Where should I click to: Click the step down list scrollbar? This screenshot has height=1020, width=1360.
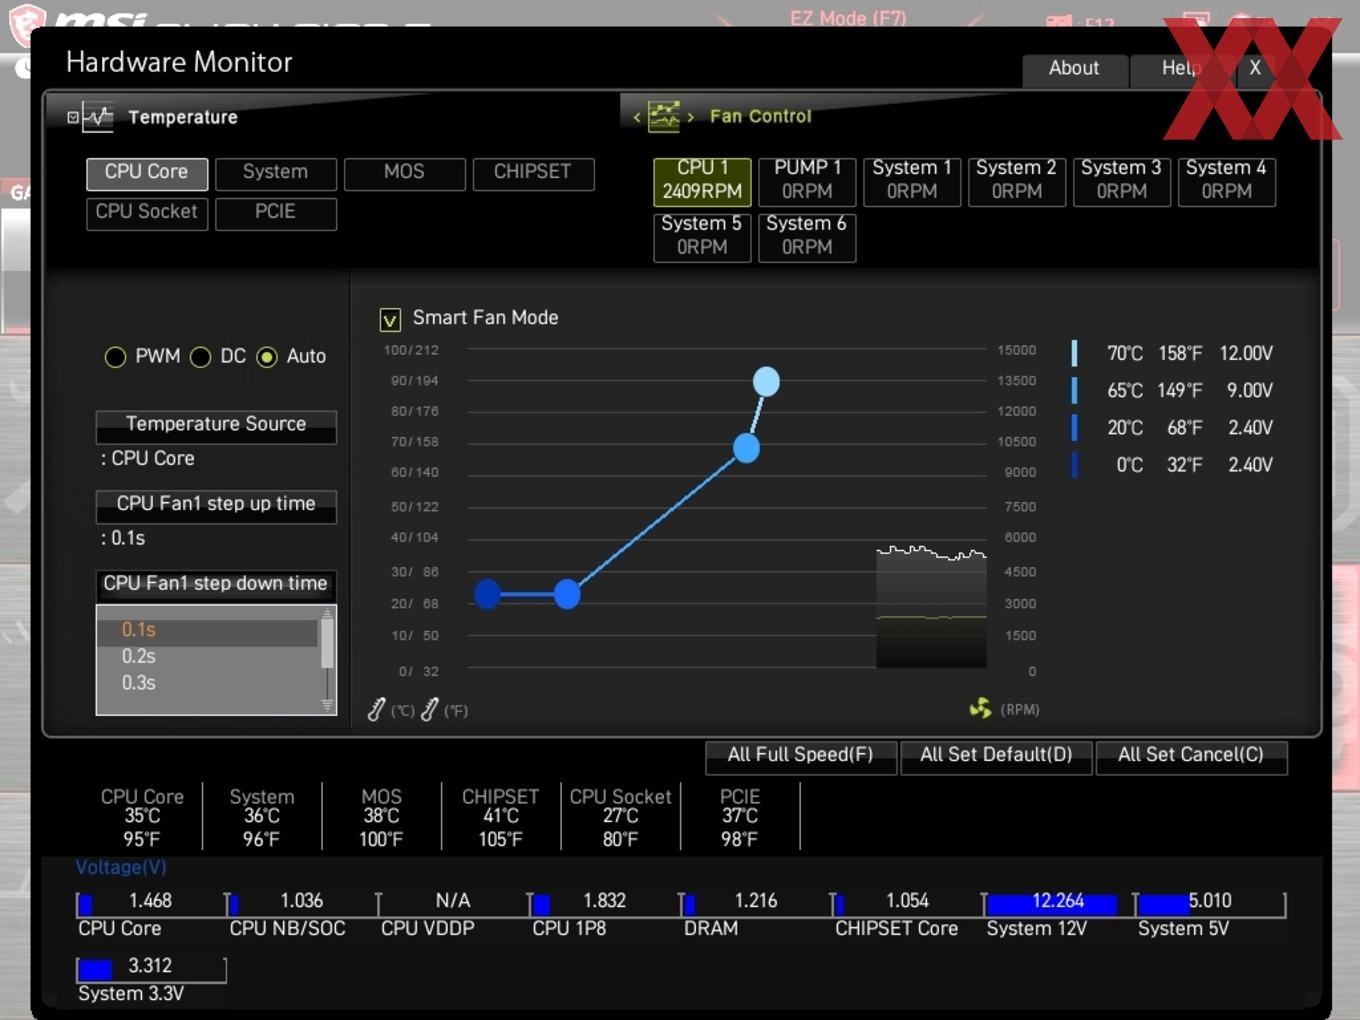pyautogui.click(x=327, y=643)
